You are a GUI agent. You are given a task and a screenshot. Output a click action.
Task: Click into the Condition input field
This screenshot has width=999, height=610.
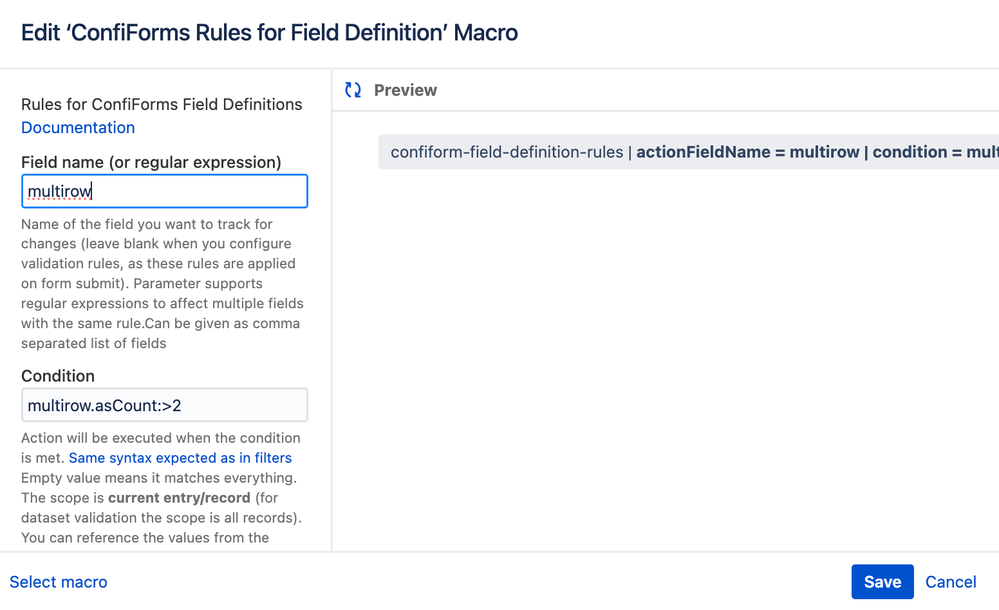[x=164, y=405]
